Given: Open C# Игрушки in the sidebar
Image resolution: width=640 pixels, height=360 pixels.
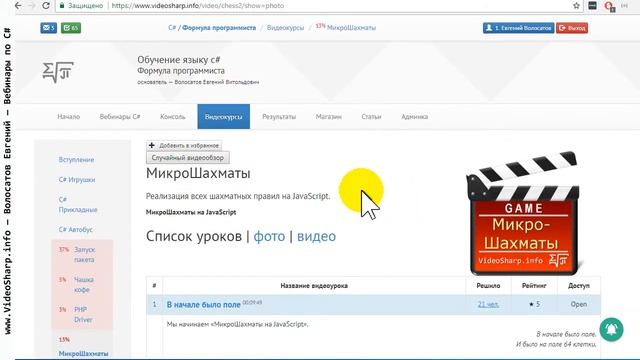Looking at the screenshot, I should (x=77, y=180).
